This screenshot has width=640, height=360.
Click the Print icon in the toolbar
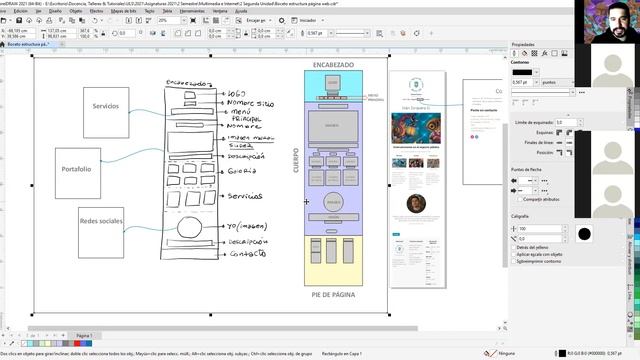point(49,20)
